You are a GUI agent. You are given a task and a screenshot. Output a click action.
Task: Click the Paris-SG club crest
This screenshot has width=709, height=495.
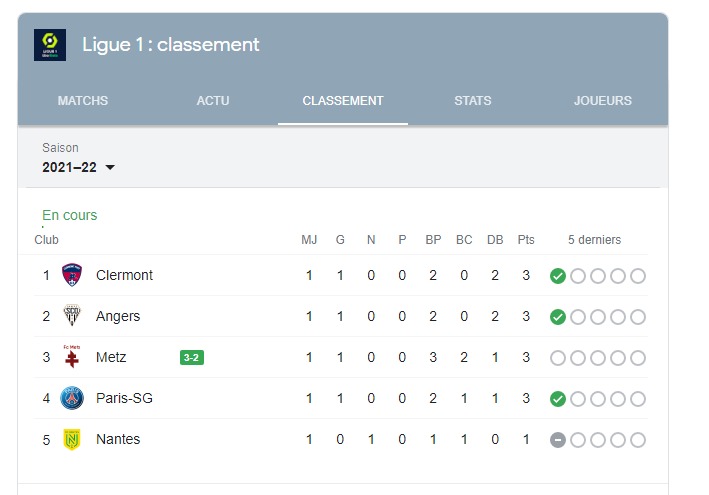(72, 398)
